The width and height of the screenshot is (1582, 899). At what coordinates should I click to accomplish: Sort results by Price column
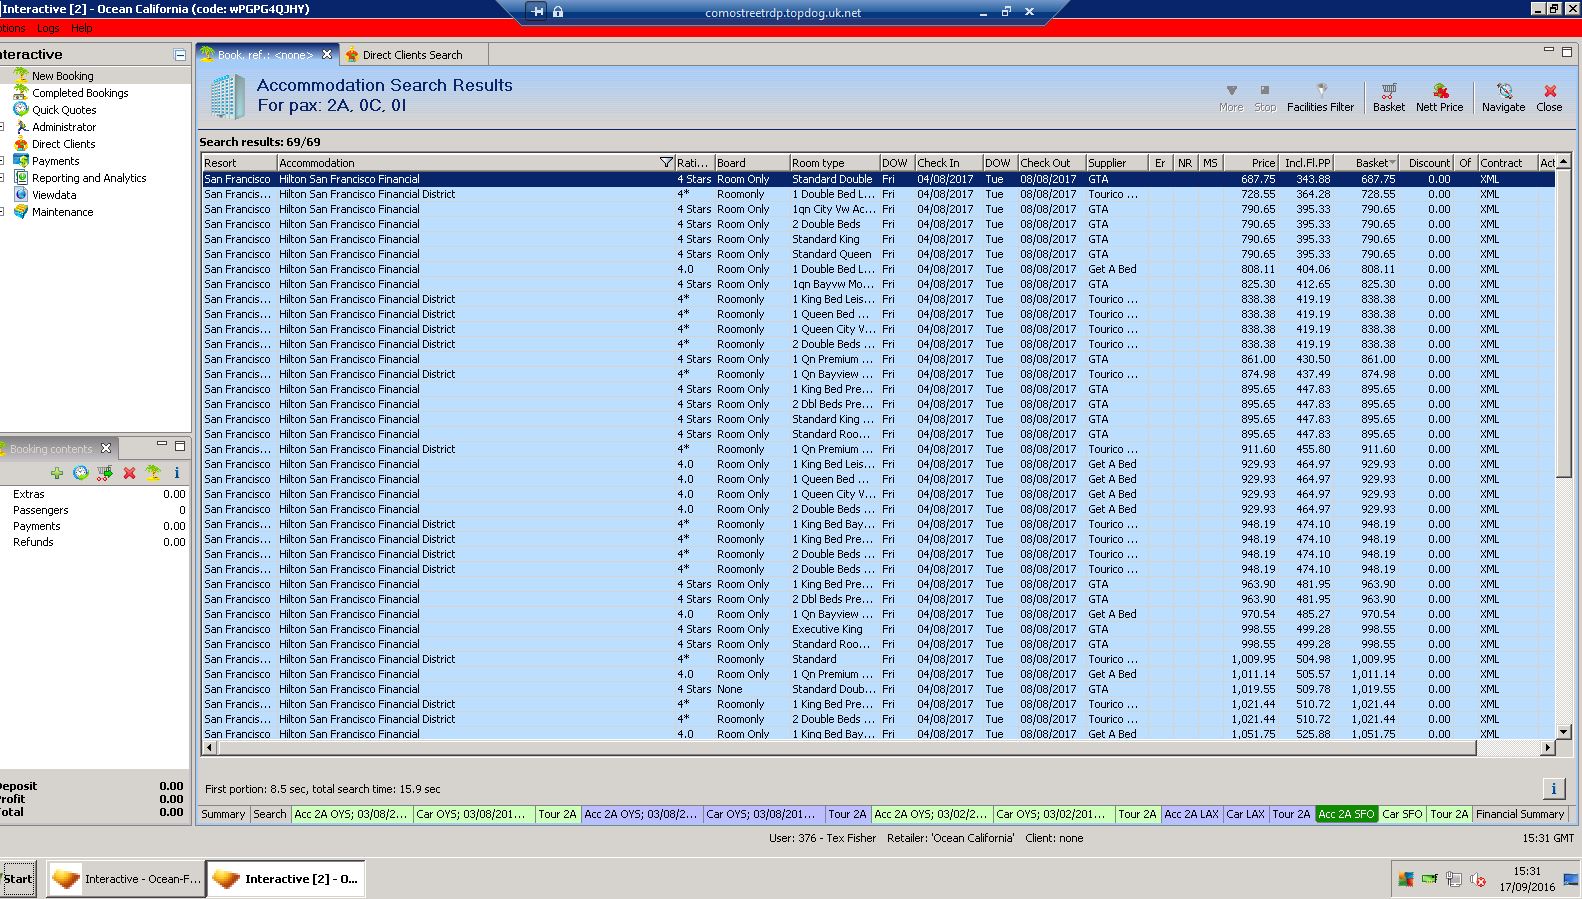tap(1251, 163)
